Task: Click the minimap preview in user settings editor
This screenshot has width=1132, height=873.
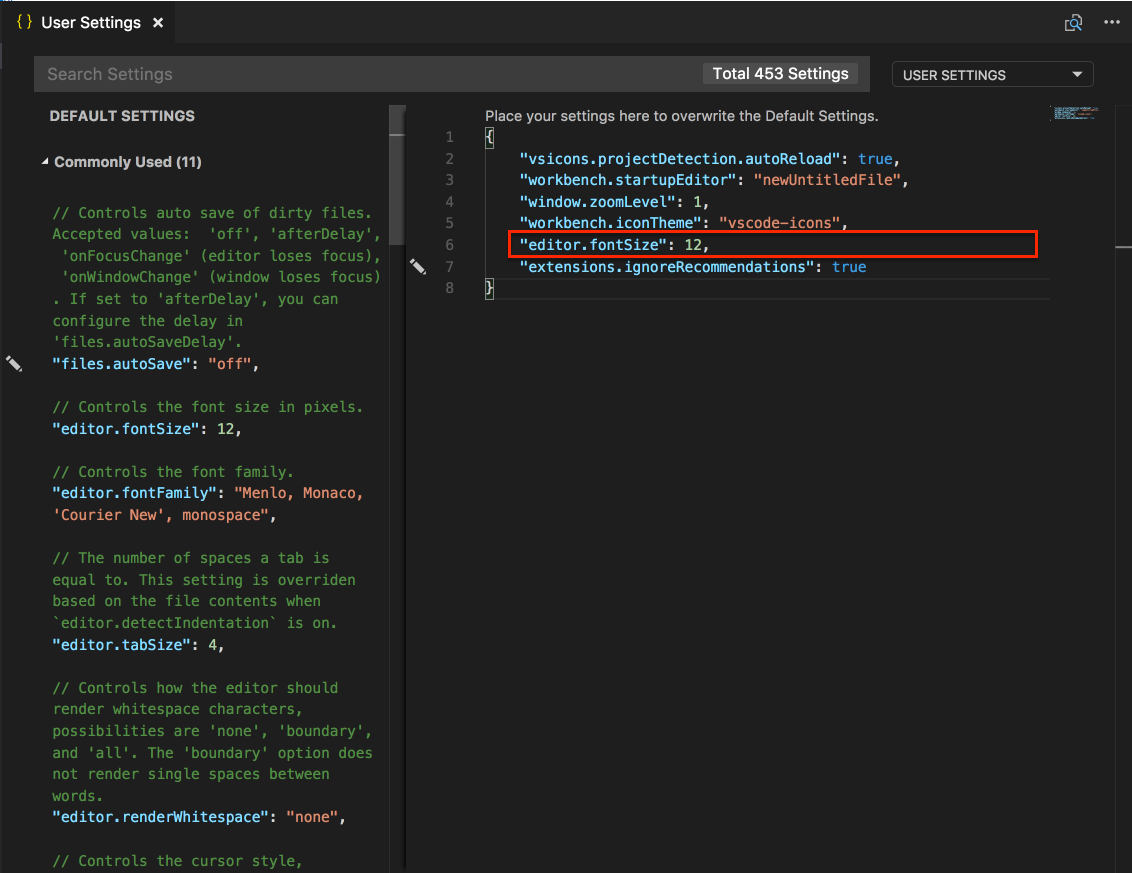Action: coord(1075,113)
